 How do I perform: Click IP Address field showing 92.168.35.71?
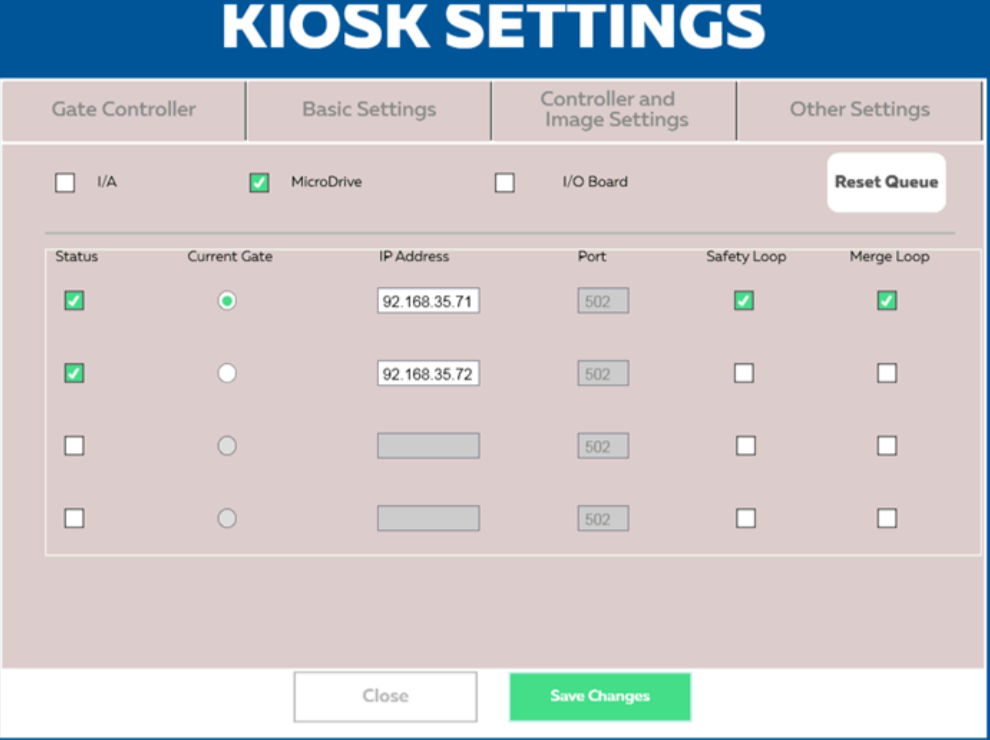428,301
